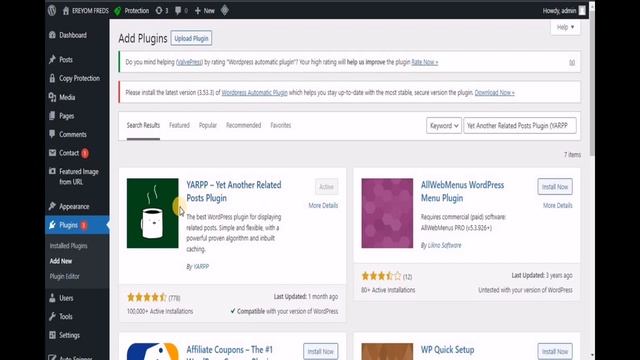Click the Media icon in sidebar

[x=52, y=97]
